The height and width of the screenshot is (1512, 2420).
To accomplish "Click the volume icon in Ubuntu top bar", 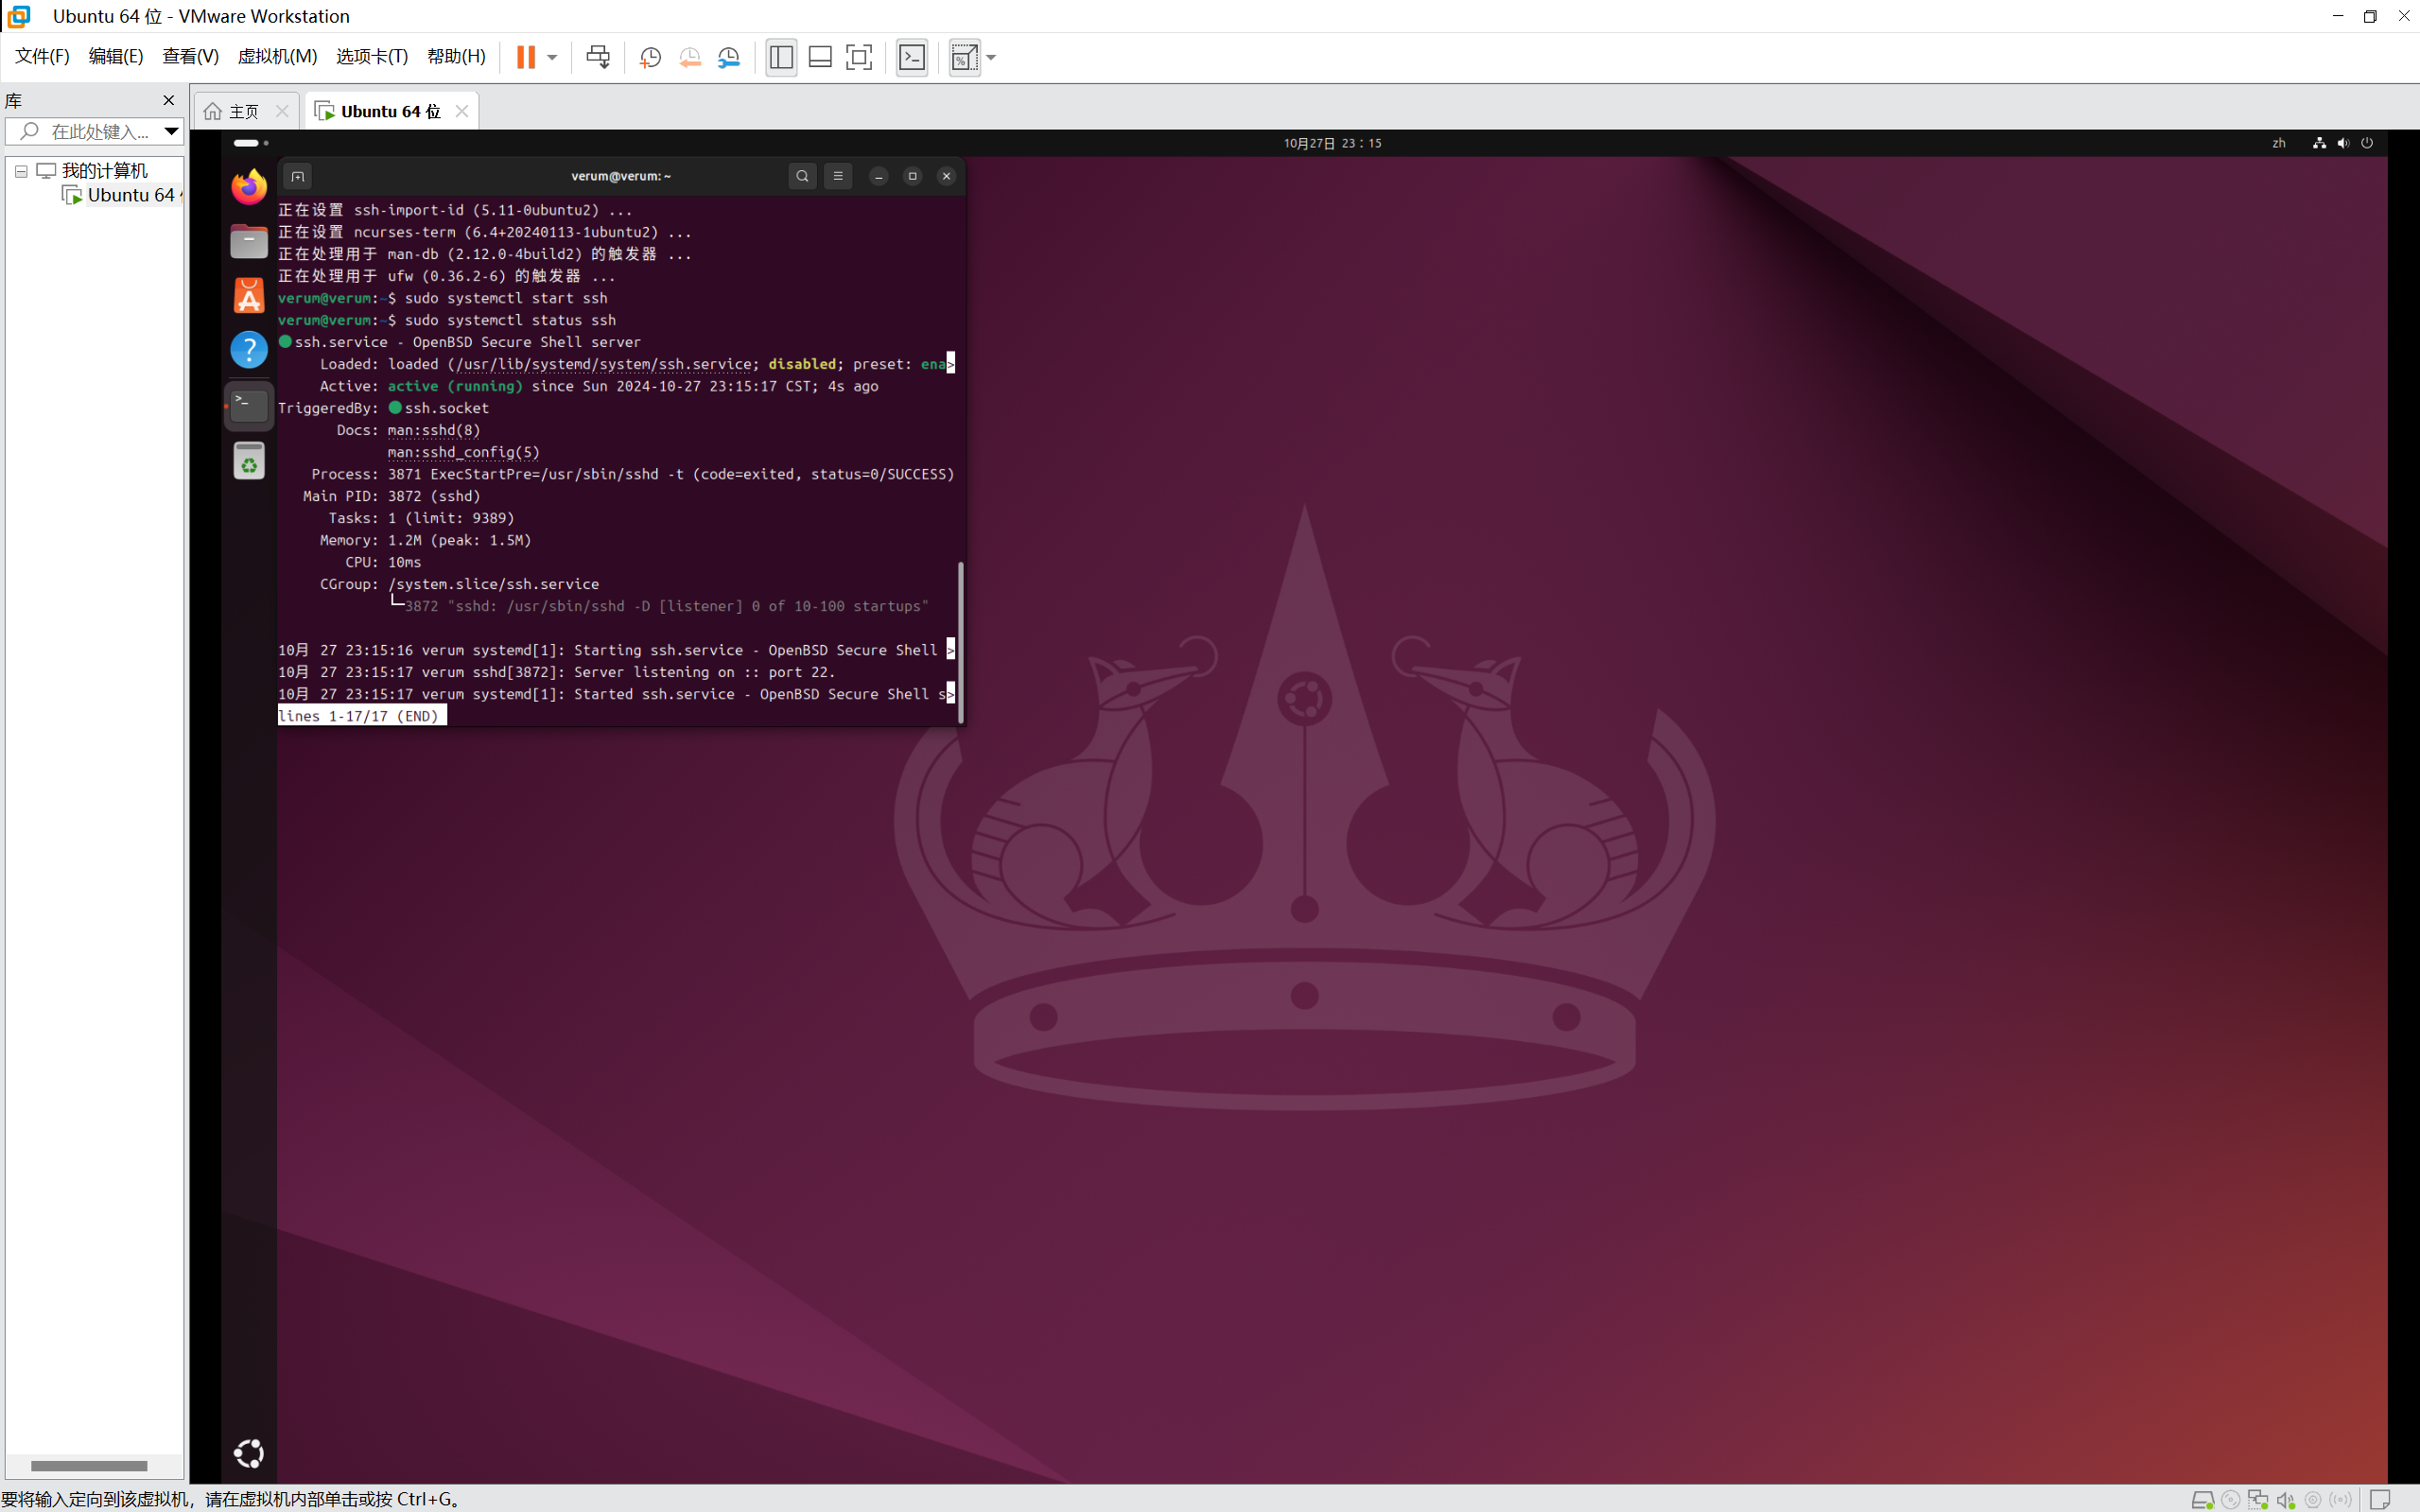I will click(2343, 143).
